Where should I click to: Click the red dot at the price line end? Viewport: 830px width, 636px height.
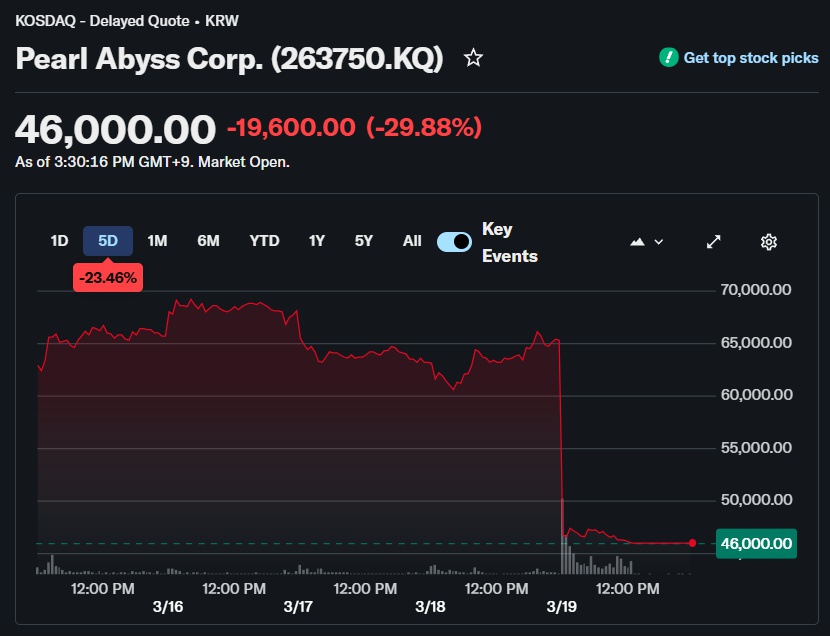(692, 543)
